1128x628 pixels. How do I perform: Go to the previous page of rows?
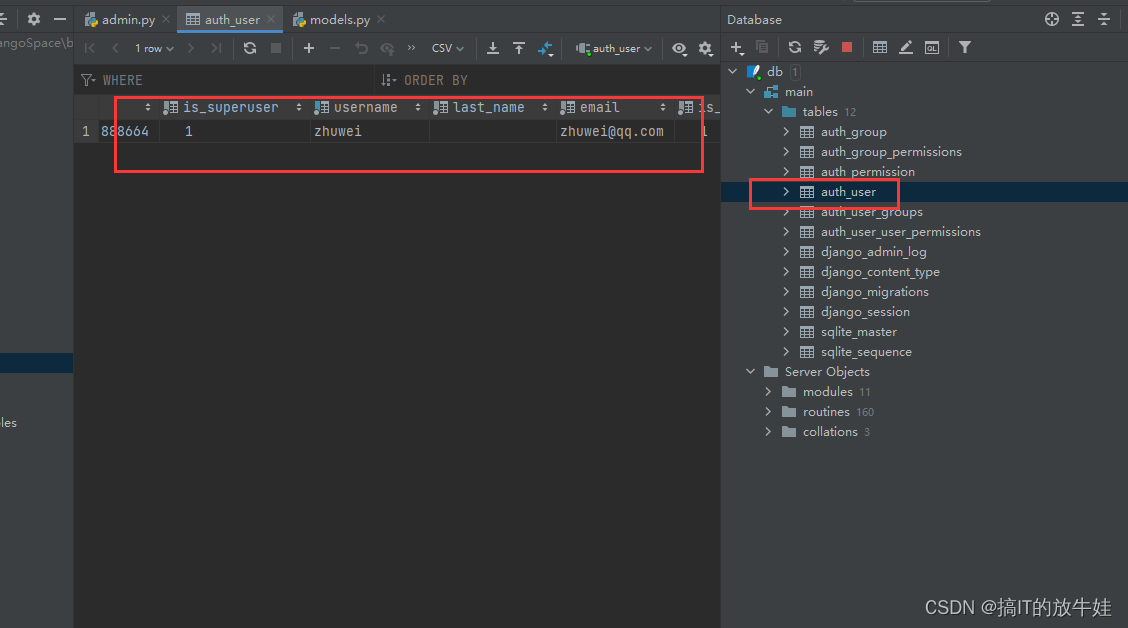[x=115, y=48]
